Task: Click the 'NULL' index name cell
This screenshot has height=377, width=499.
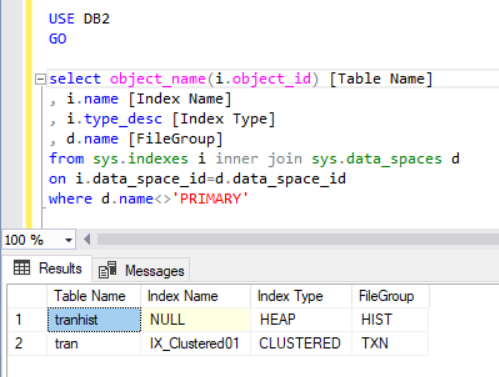Action: point(196,320)
